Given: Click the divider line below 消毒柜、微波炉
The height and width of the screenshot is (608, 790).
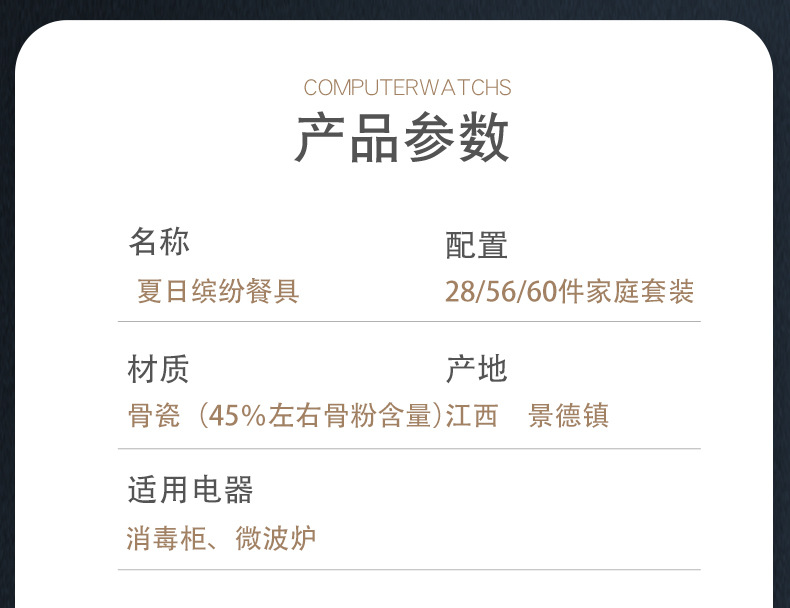Looking at the screenshot, I should pyautogui.click(x=409, y=570).
